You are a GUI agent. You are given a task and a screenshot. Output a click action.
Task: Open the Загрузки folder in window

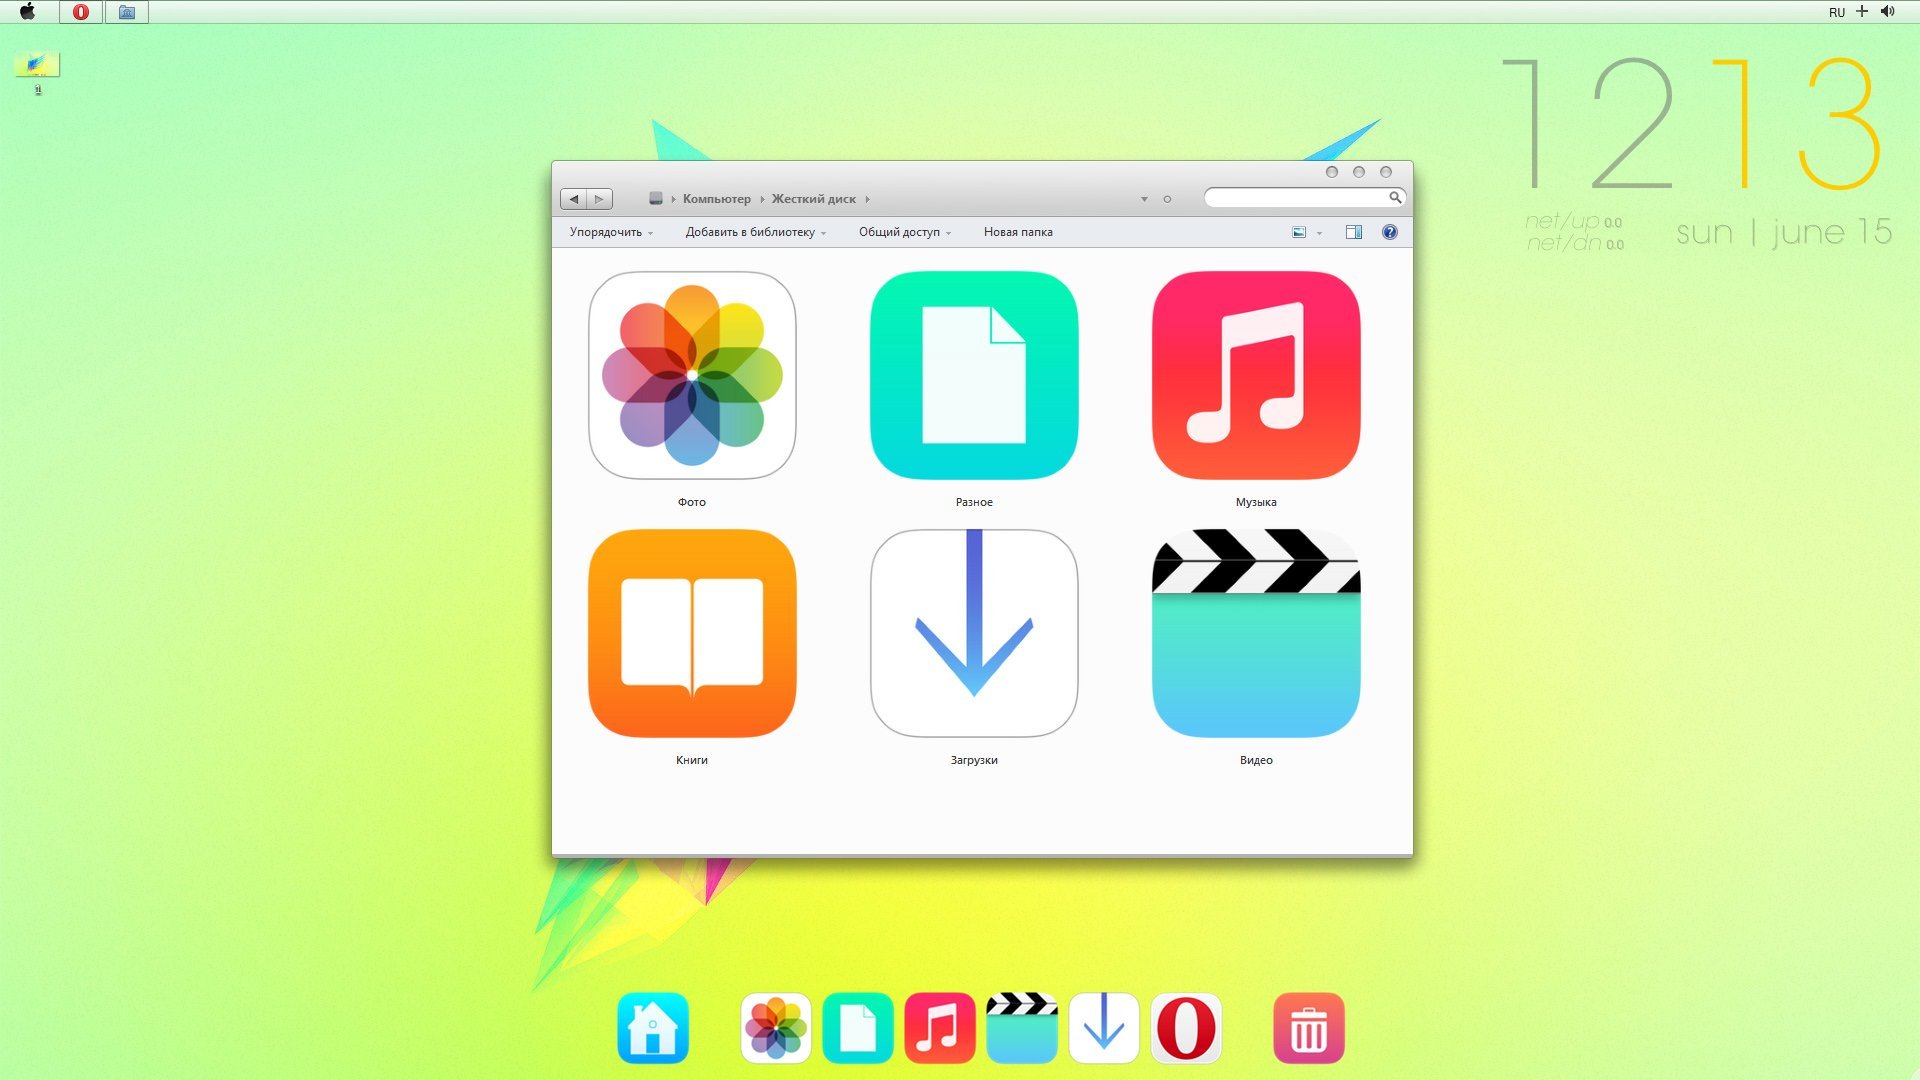click(974, 633)
